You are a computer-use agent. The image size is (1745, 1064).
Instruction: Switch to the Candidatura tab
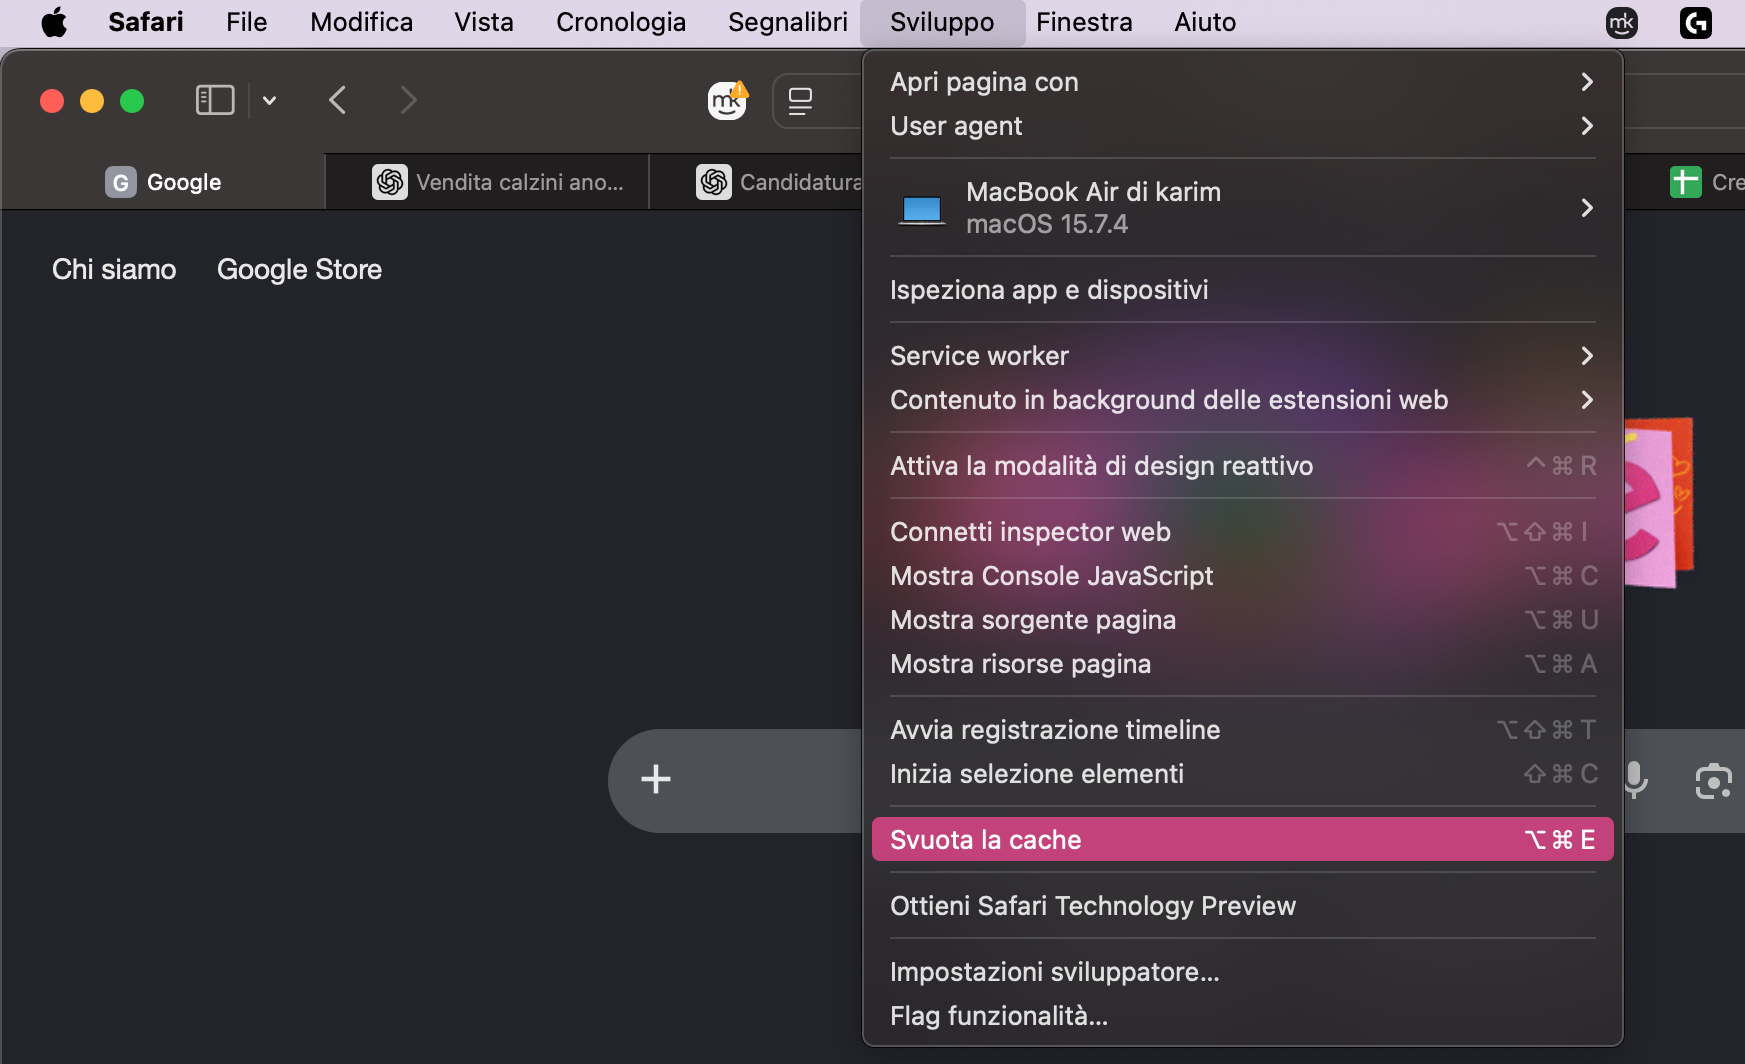(757, 182)
